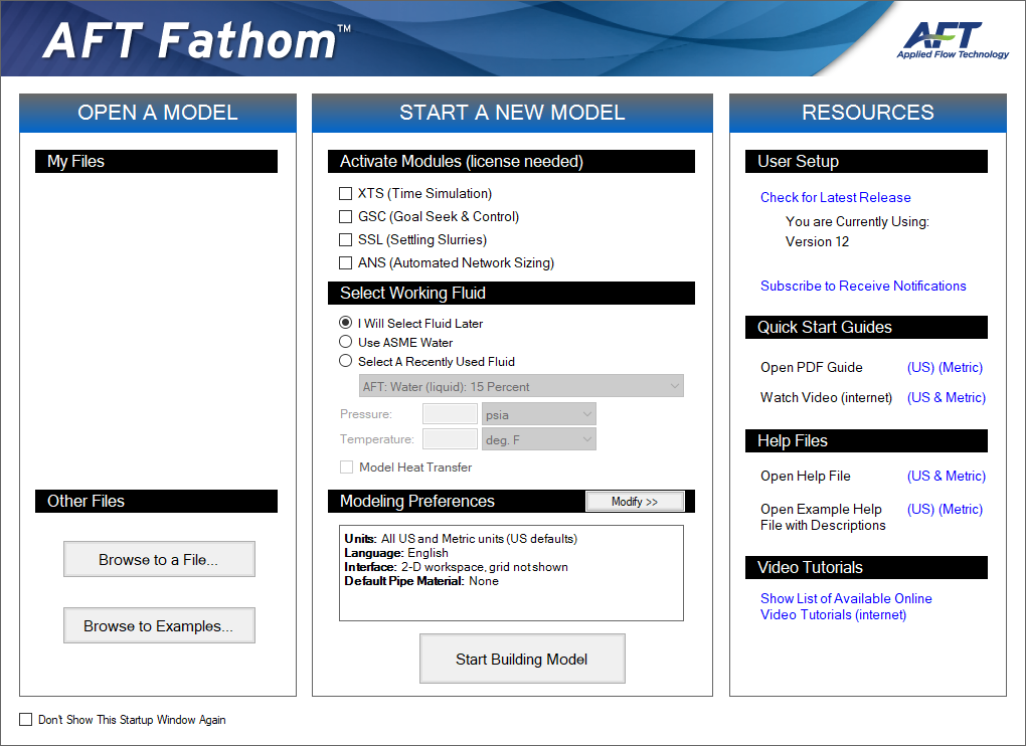This screenshot has height=746, width=1026.
Task: Click the 'Select Working Fluid' header
Action: (x=511, y=293)
